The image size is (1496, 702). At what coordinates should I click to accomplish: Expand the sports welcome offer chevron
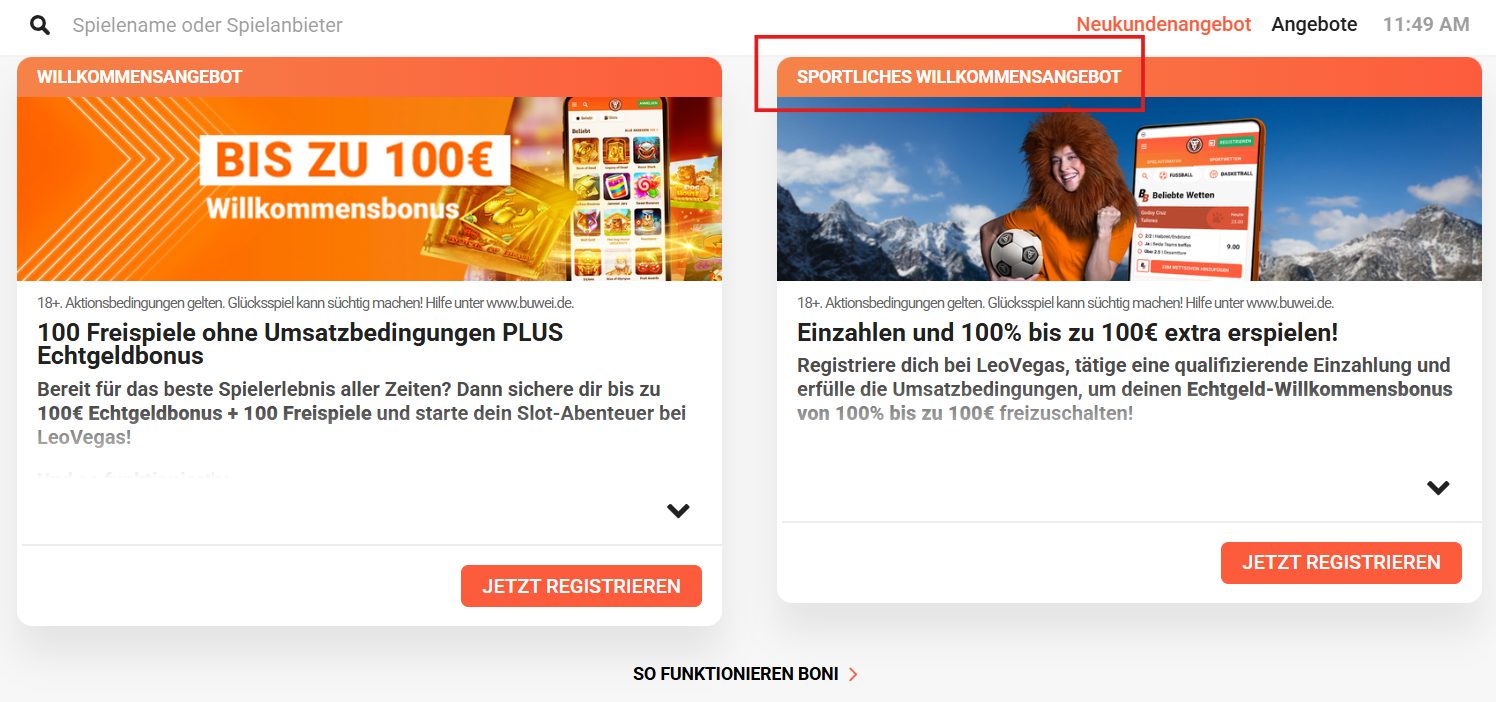[1438, 488]
